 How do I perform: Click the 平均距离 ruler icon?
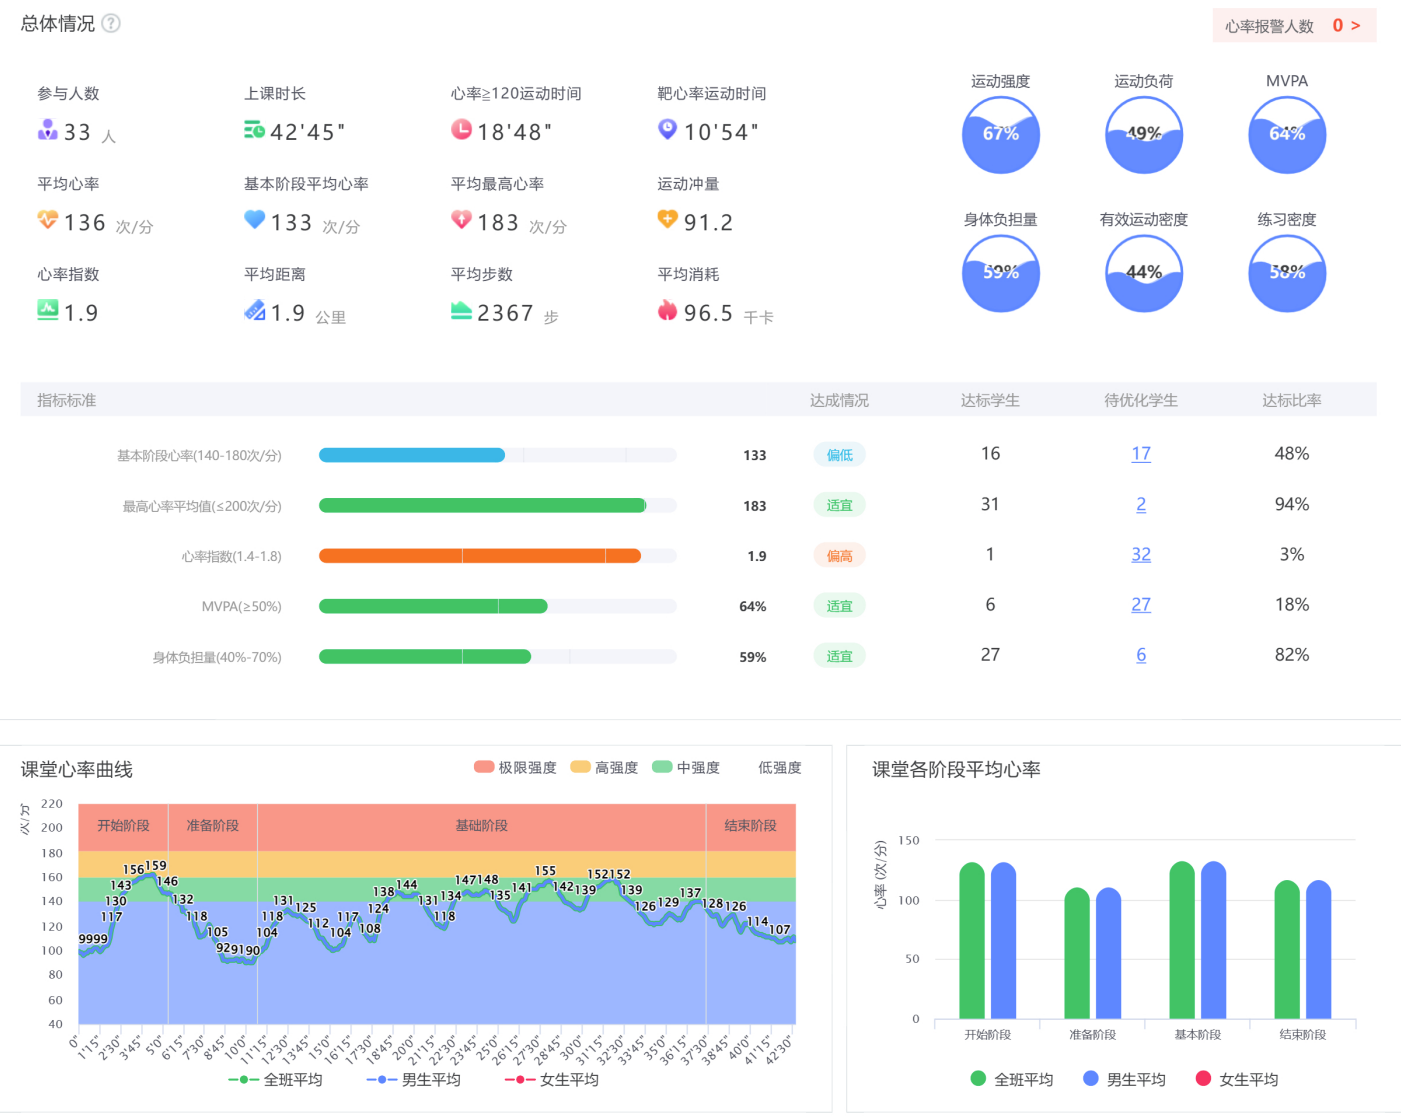(x=254, y=310)
